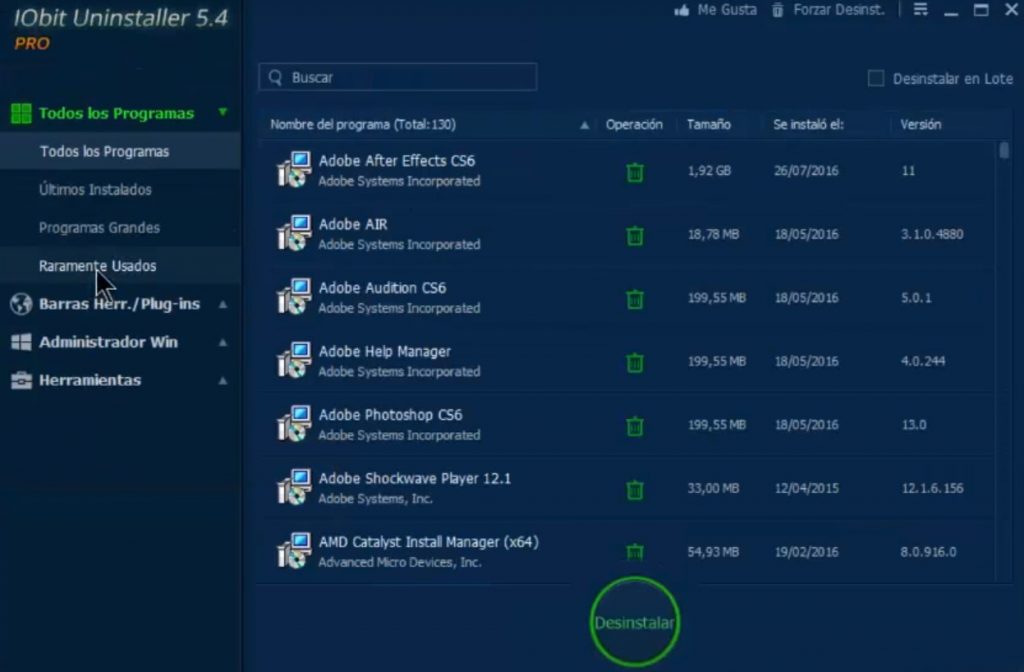The height and width of the screenshot is (672, 1024).
Task: Focus the Buscar search field
Action: pyautogui.click(x=398, y=77)
